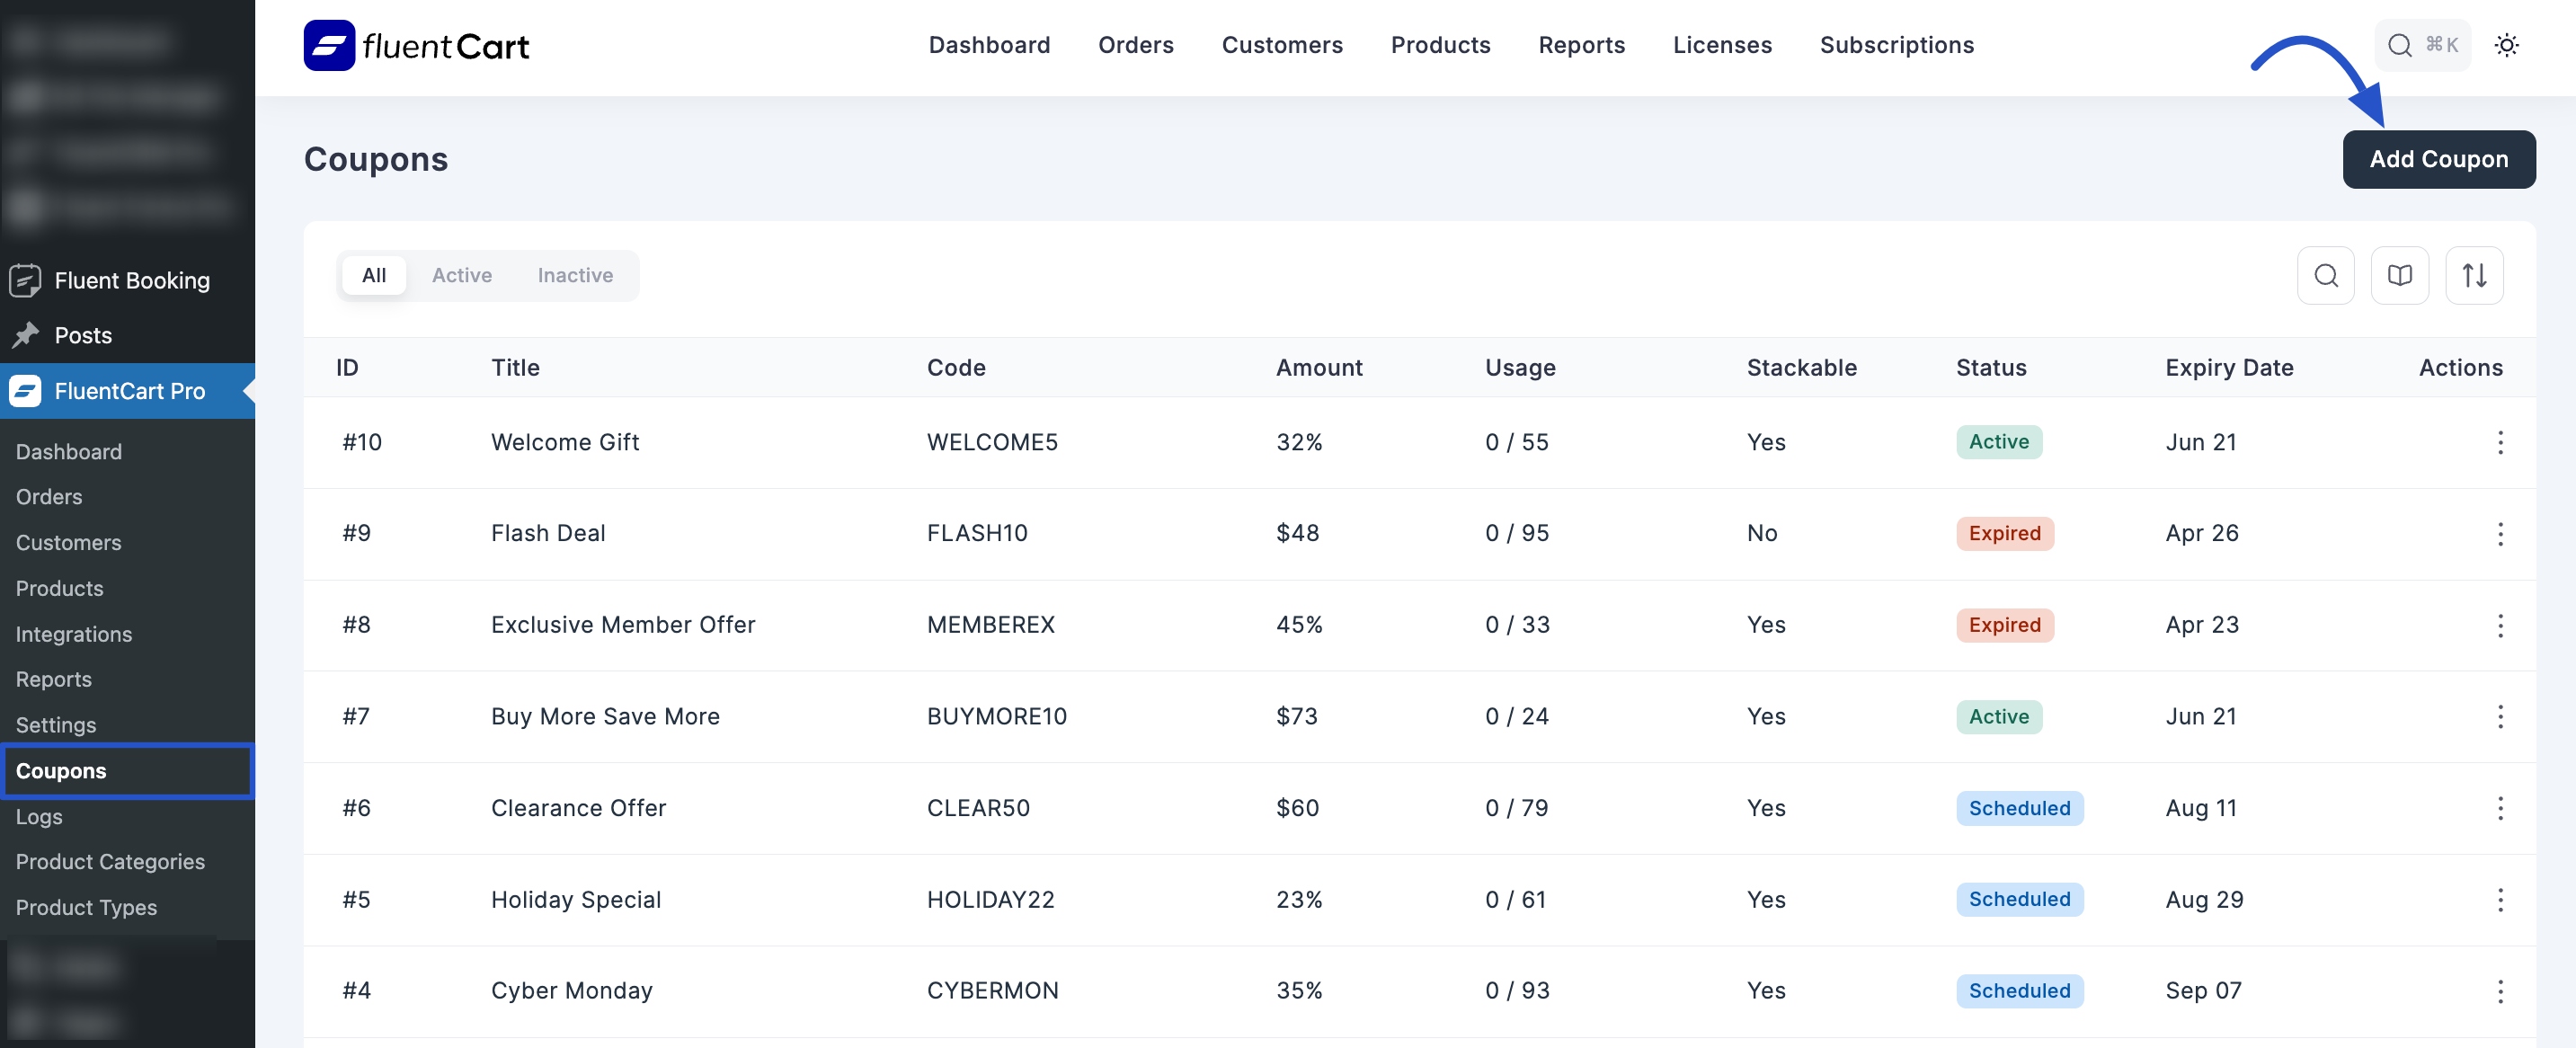
Task: Click the Fluent Booking sidebar icon
Action: [25, 280]
